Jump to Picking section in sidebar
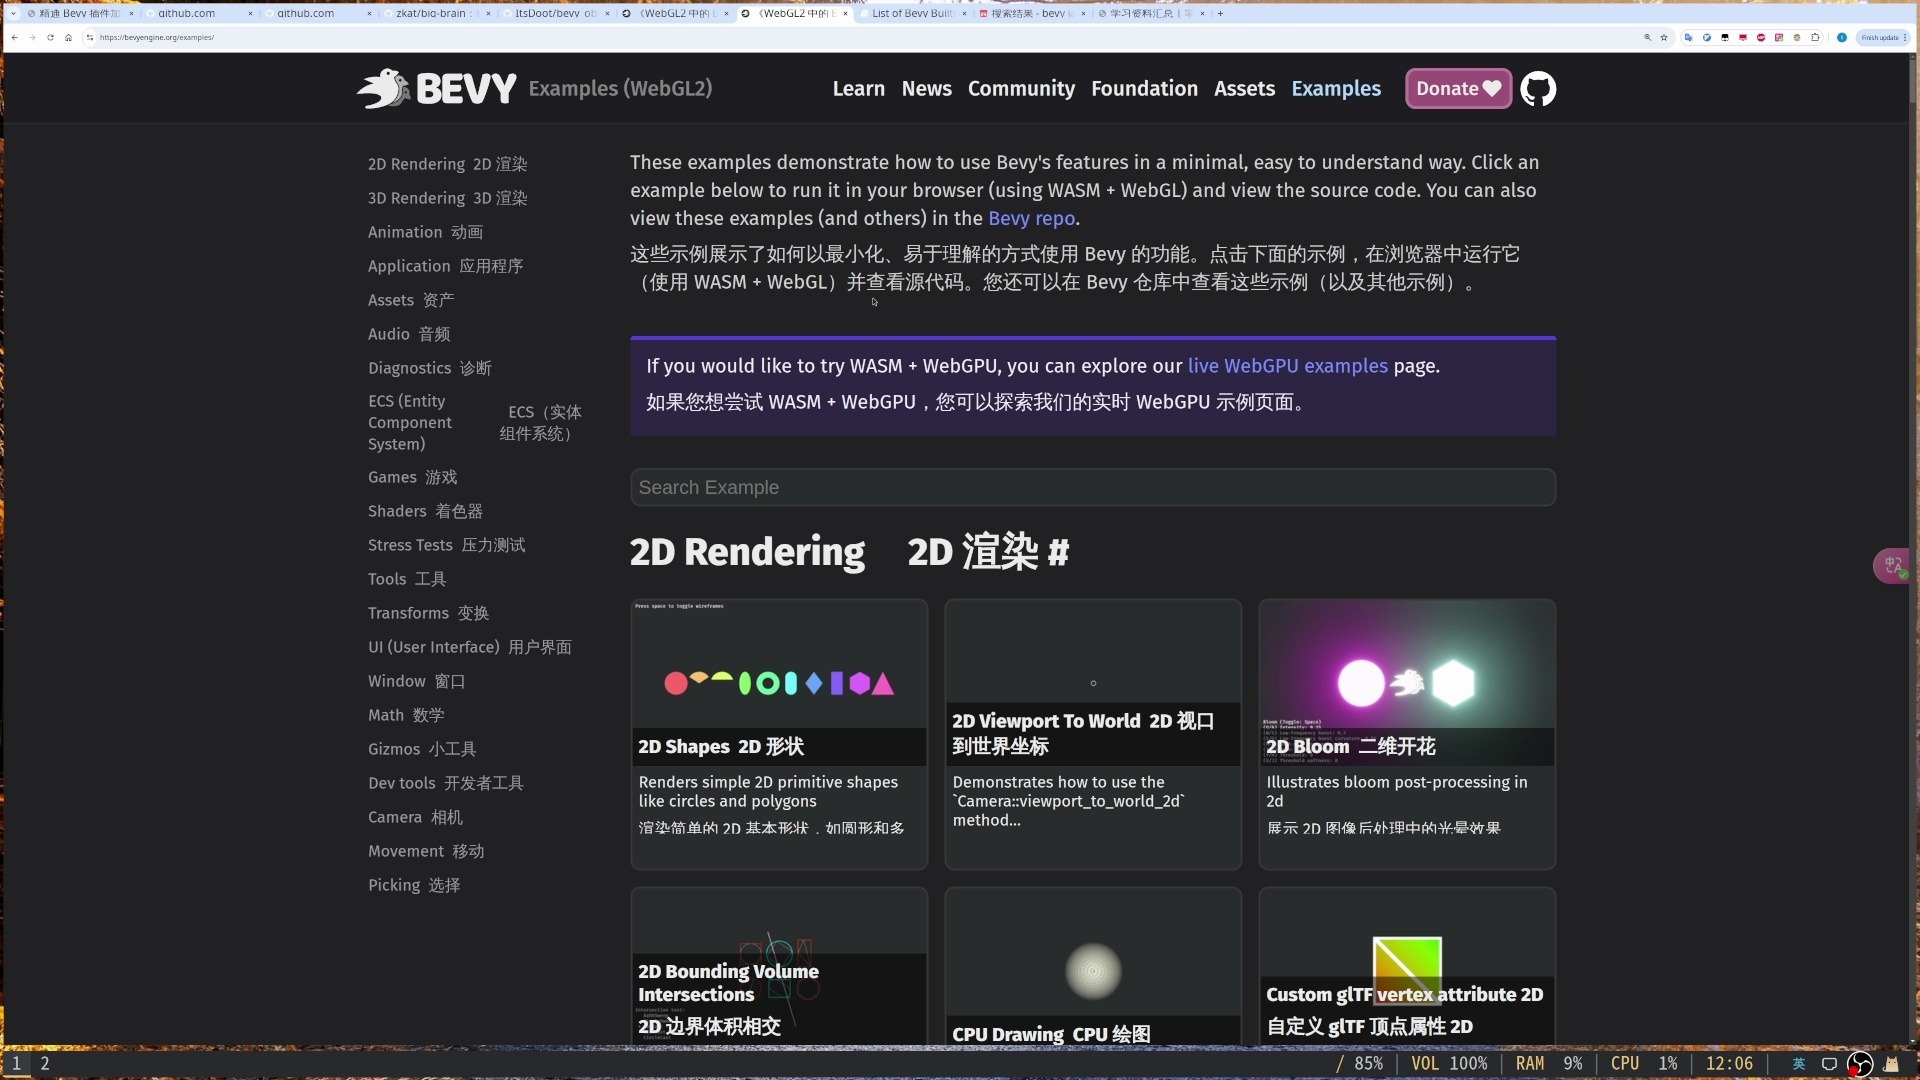The width and height of the screenshot is (1920, 1080). point(414,885)
